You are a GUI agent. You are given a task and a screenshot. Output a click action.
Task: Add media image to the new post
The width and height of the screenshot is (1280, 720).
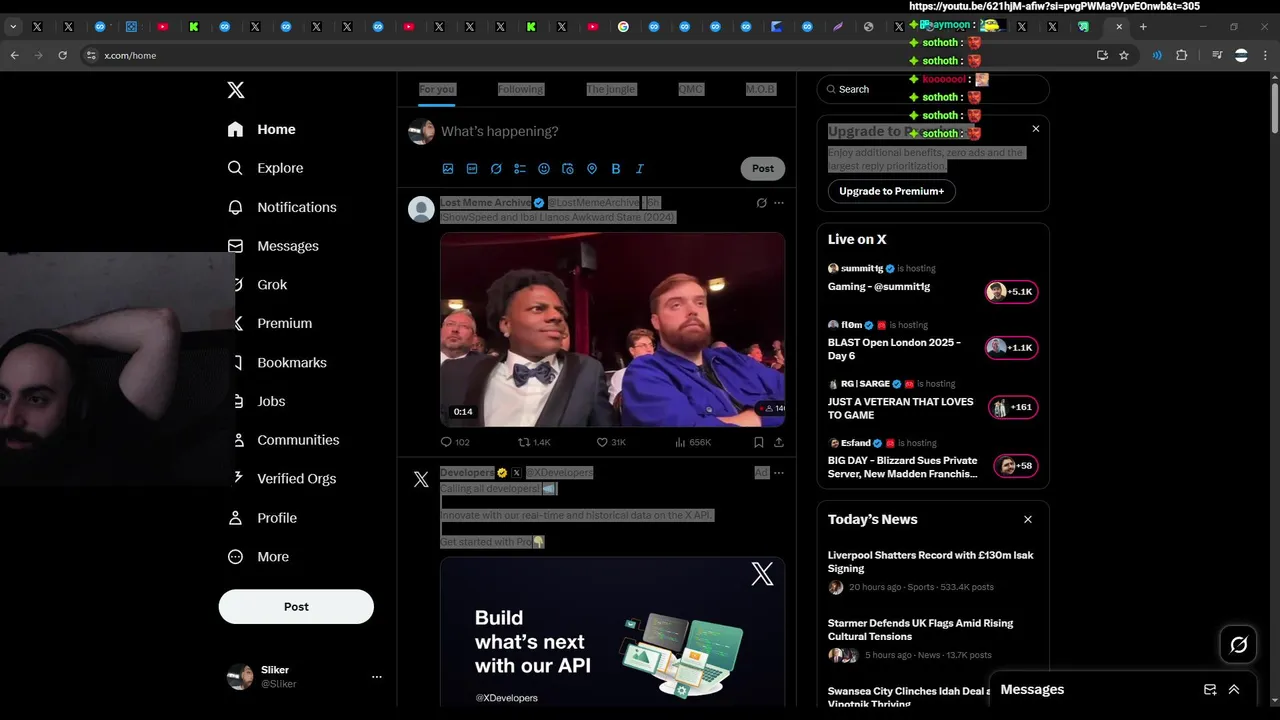(x=448, y=169)
